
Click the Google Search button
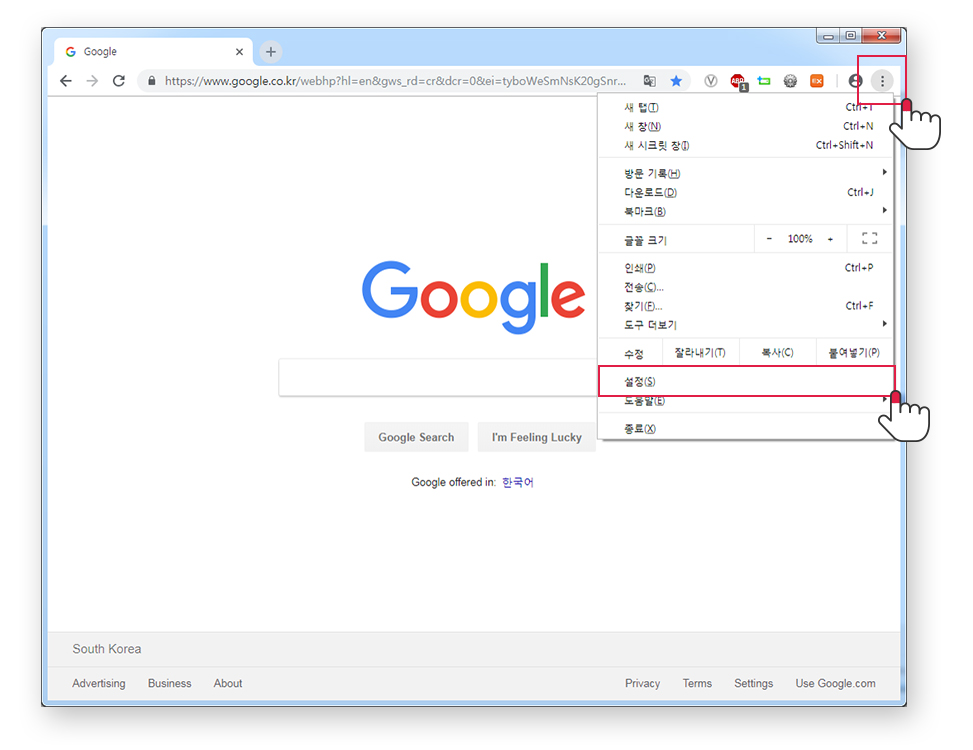point(416,437)
